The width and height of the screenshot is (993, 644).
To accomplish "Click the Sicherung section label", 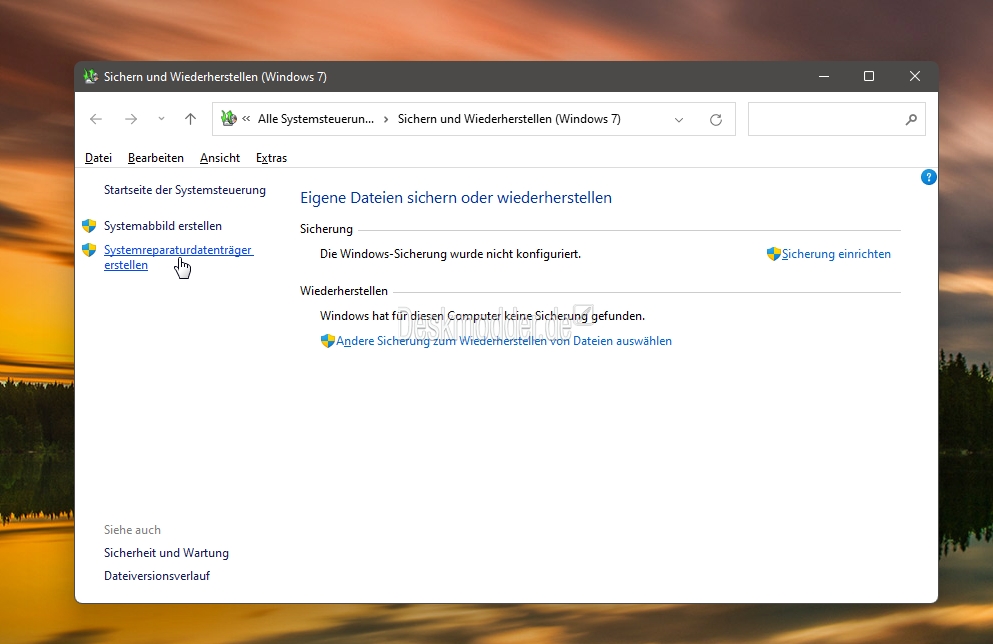I will click(x=326, y=229).
